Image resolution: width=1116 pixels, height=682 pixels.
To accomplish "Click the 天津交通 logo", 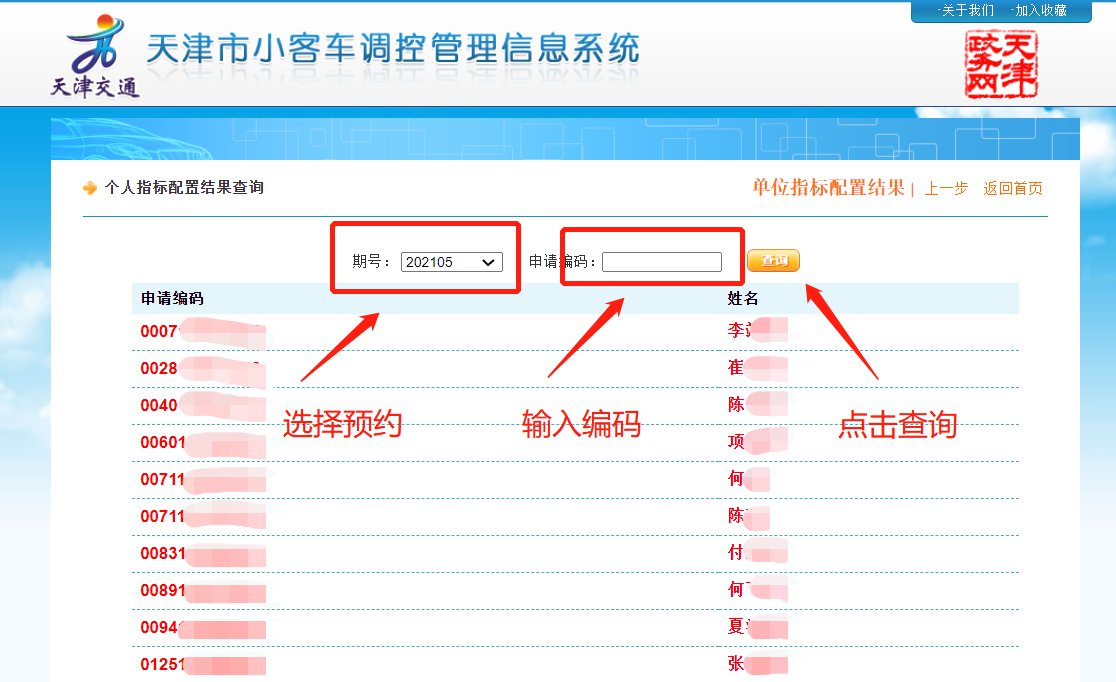I will click(x=95, y=56).
